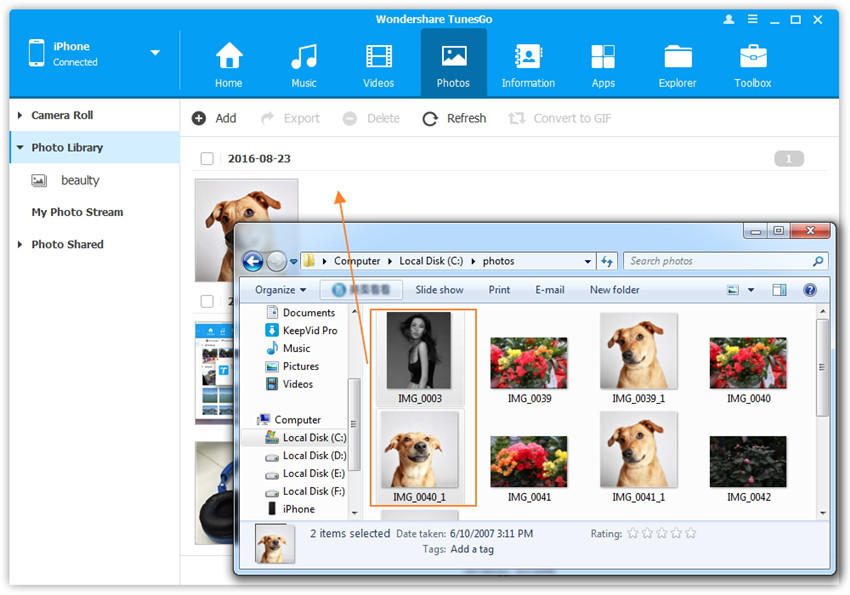Tick the 2016-08-23 date group checkbox
The image size is (850, 595).
[207, 159]
